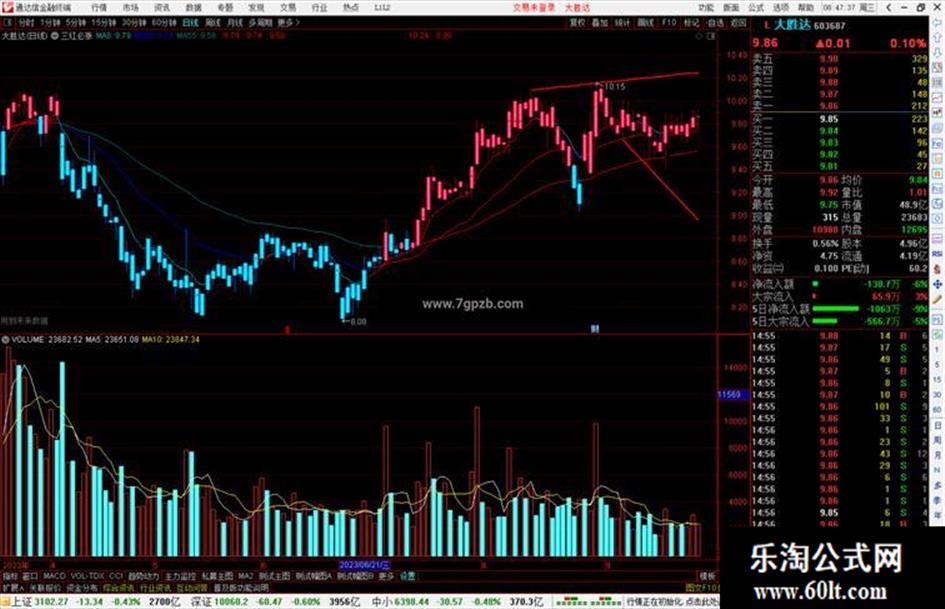The width and height of the screenshot is (945, 609).
Task: Select the 周线 weekly period tab
Action: pos(213,22)
